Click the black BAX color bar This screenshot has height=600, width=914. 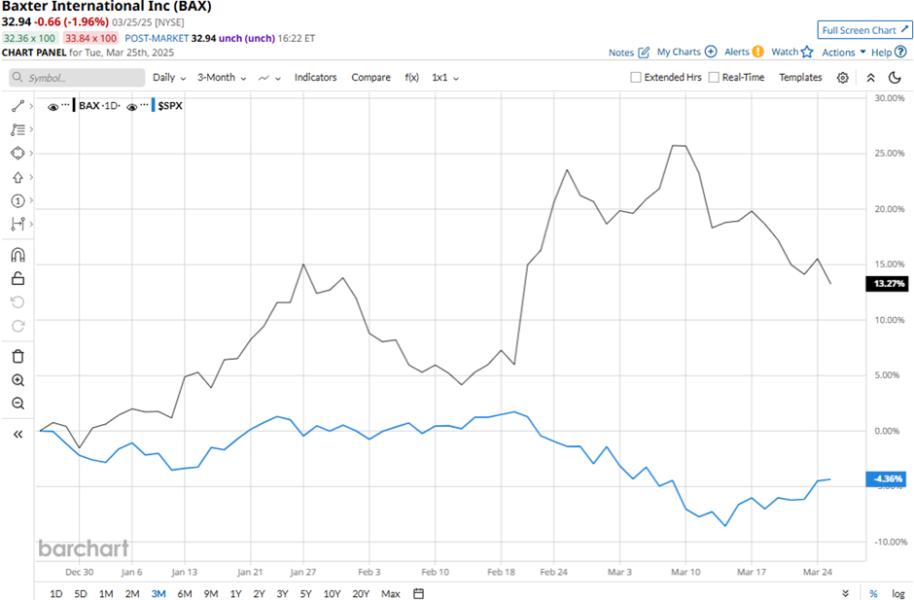(74, 106)
